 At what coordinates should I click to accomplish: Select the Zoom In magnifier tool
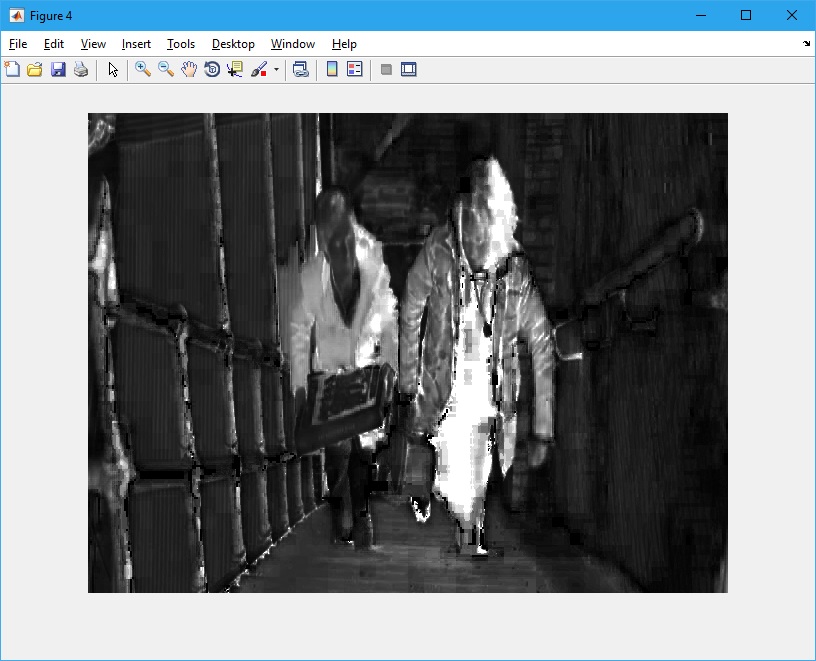pyautogui.click(x=143, y=70)
